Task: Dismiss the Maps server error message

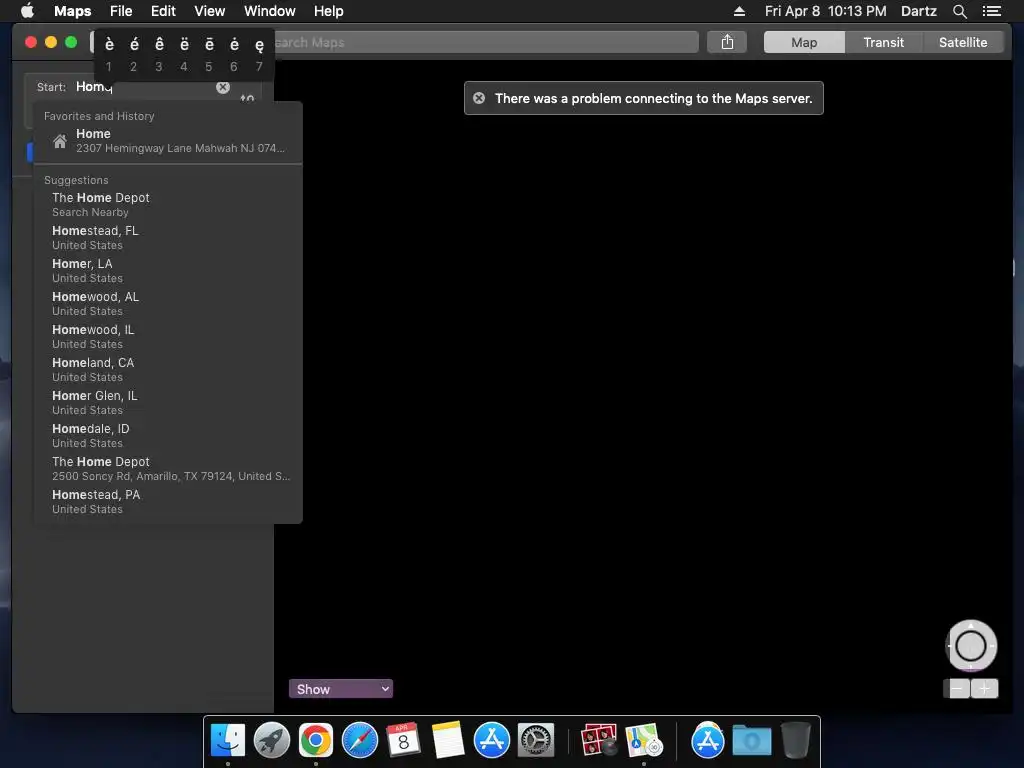Action: point(479,98)
